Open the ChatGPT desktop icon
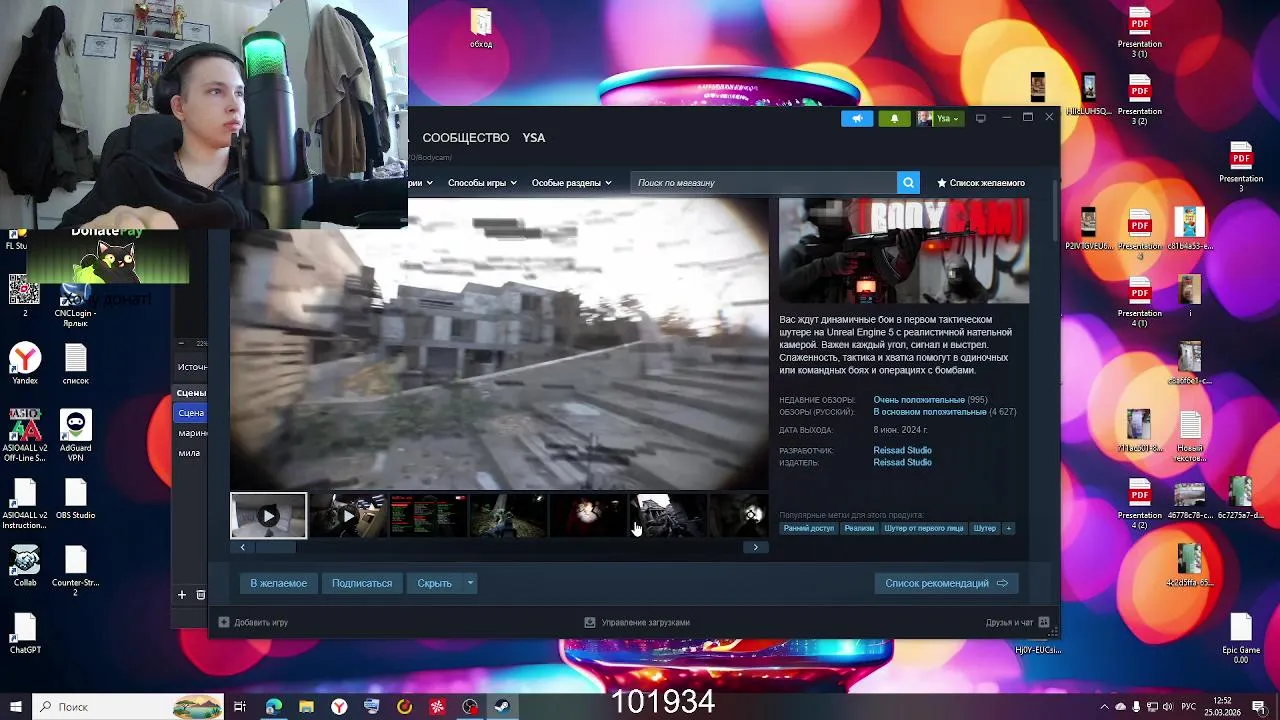 [25, 634]
